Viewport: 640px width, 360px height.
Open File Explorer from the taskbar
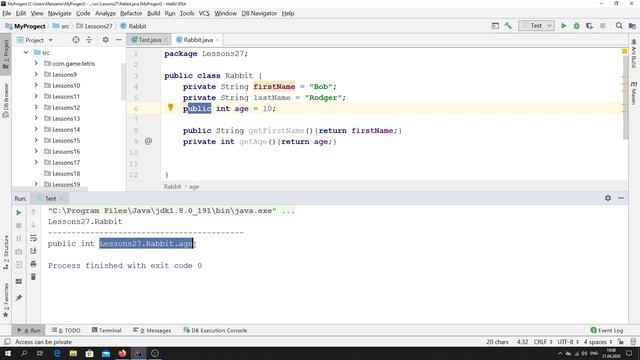73,353
